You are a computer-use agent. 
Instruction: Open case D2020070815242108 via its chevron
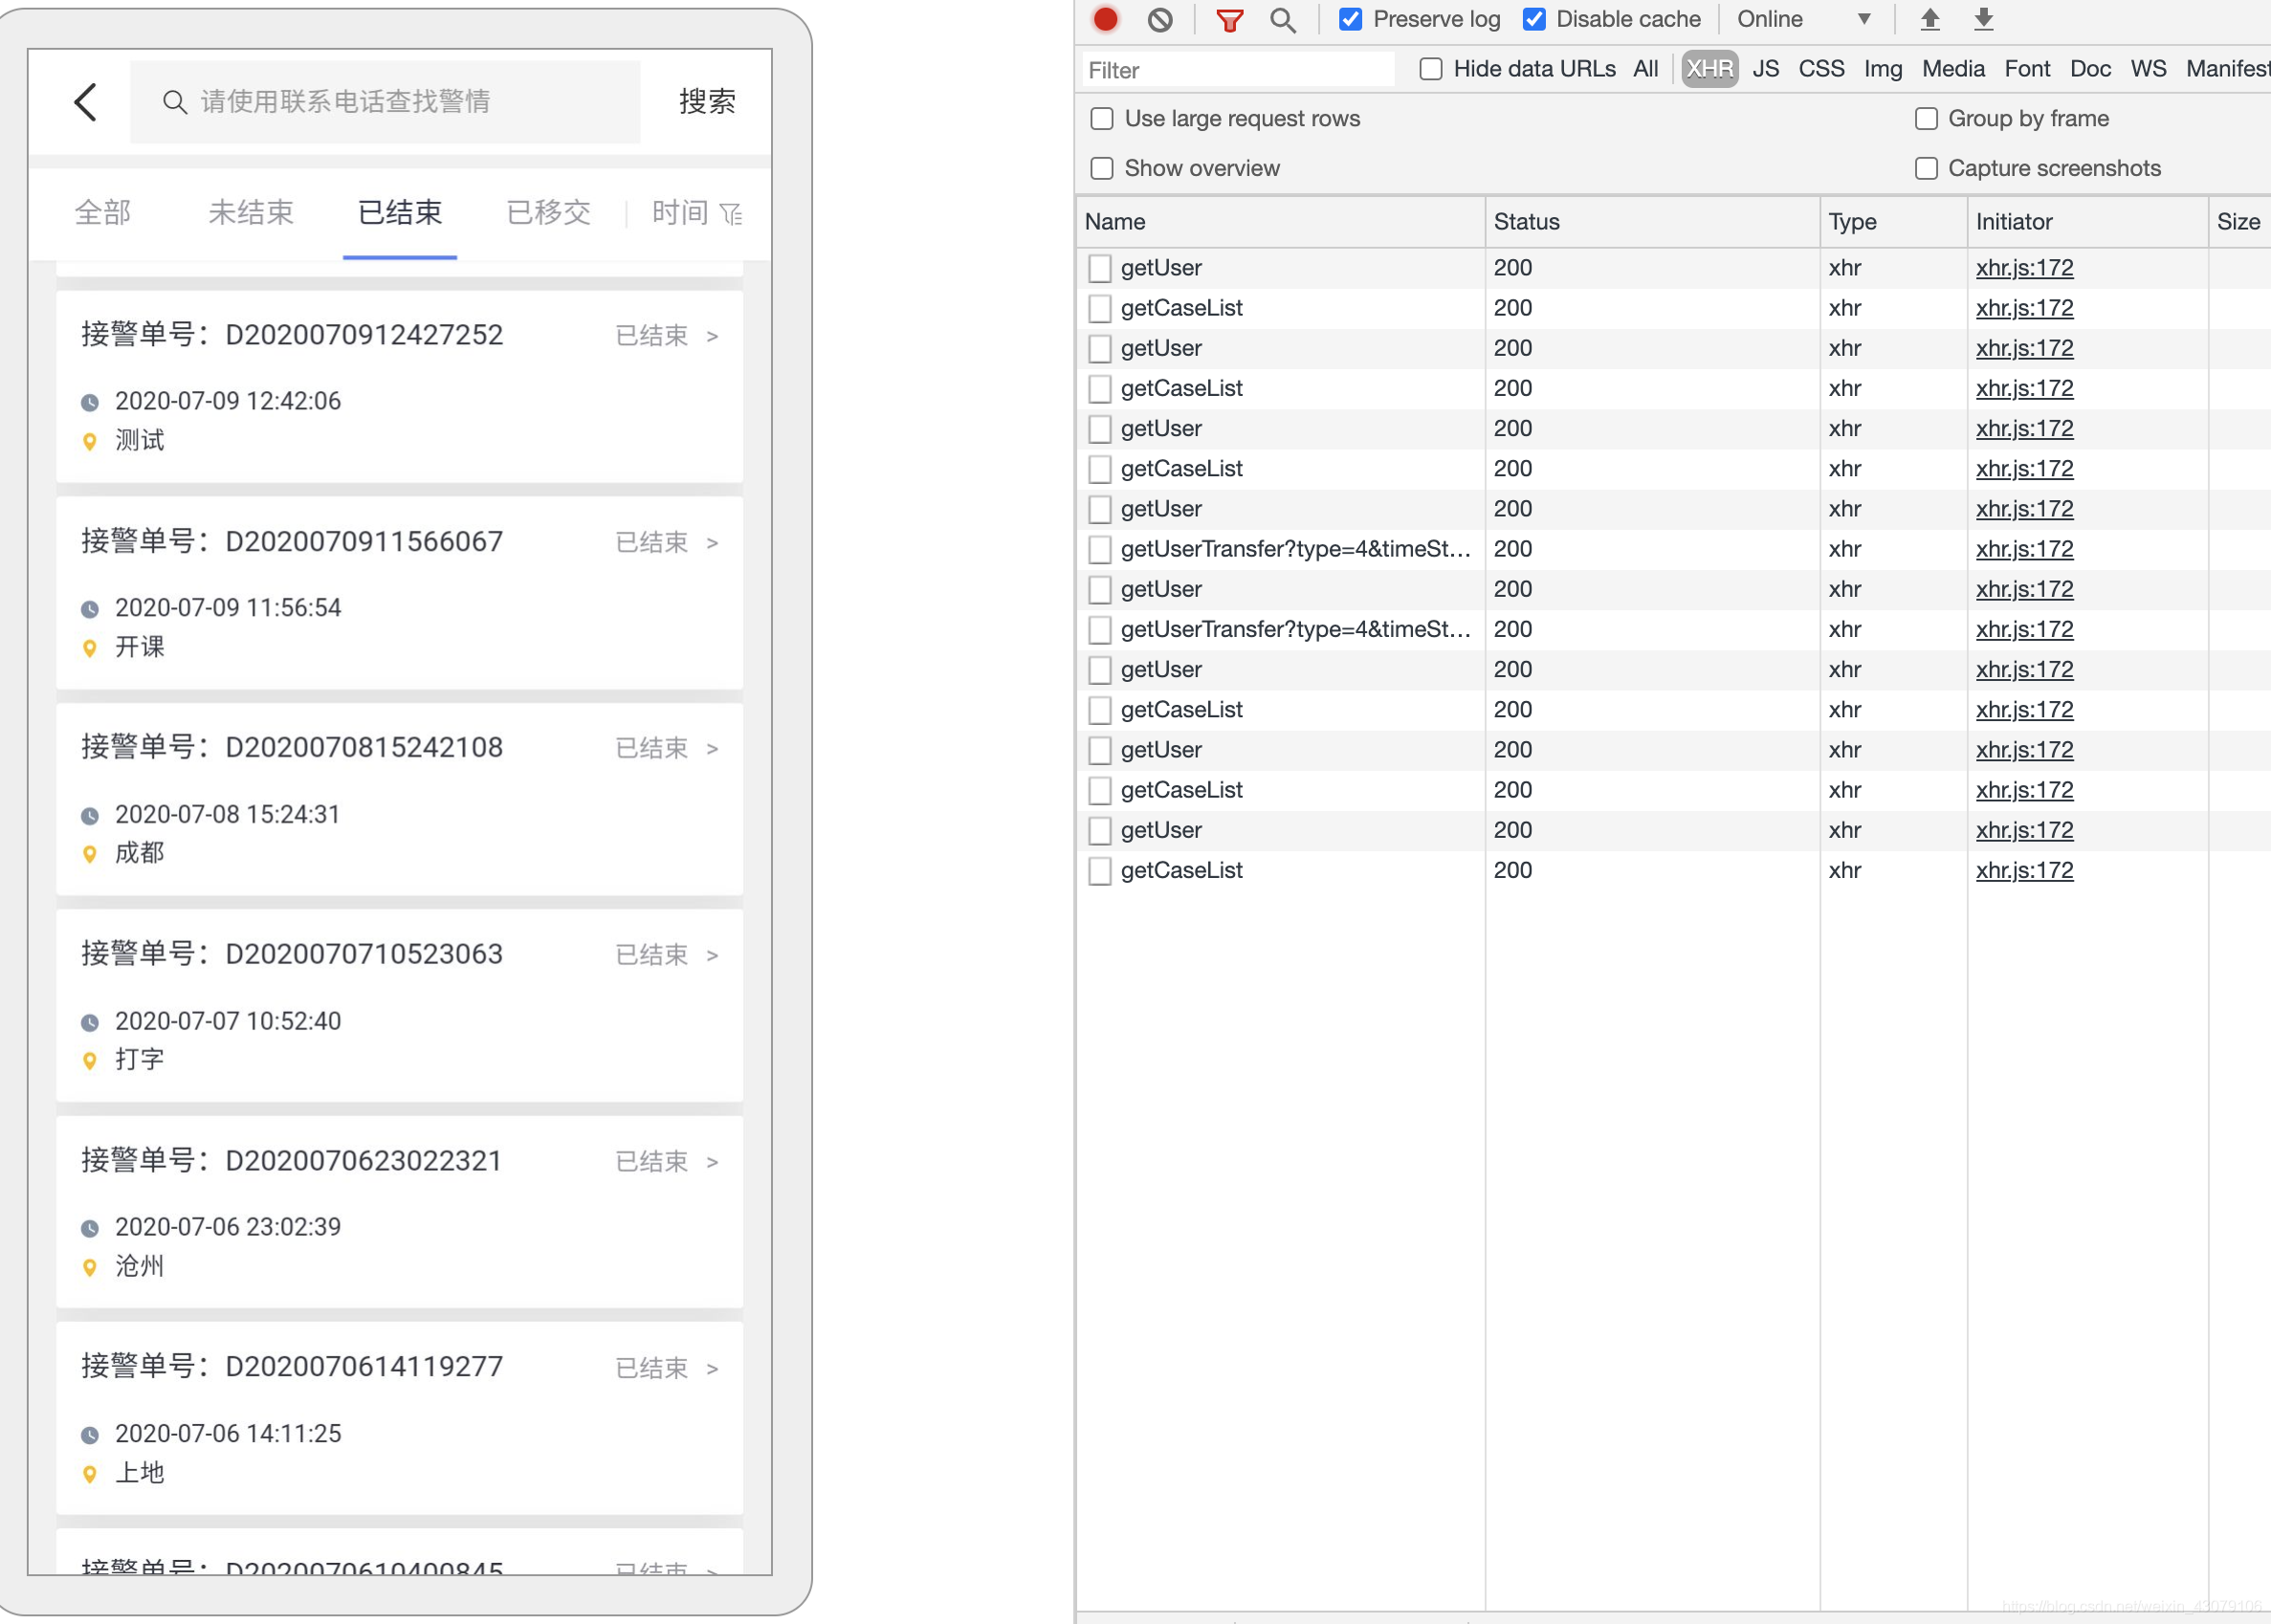tap(712, 749)
